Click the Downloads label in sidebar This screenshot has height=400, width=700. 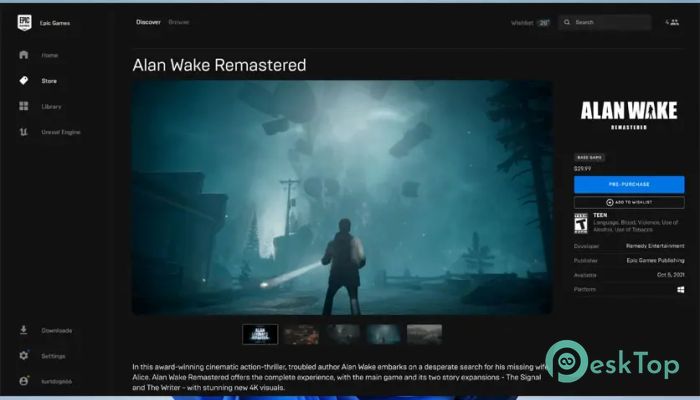(x=57, y=330)
